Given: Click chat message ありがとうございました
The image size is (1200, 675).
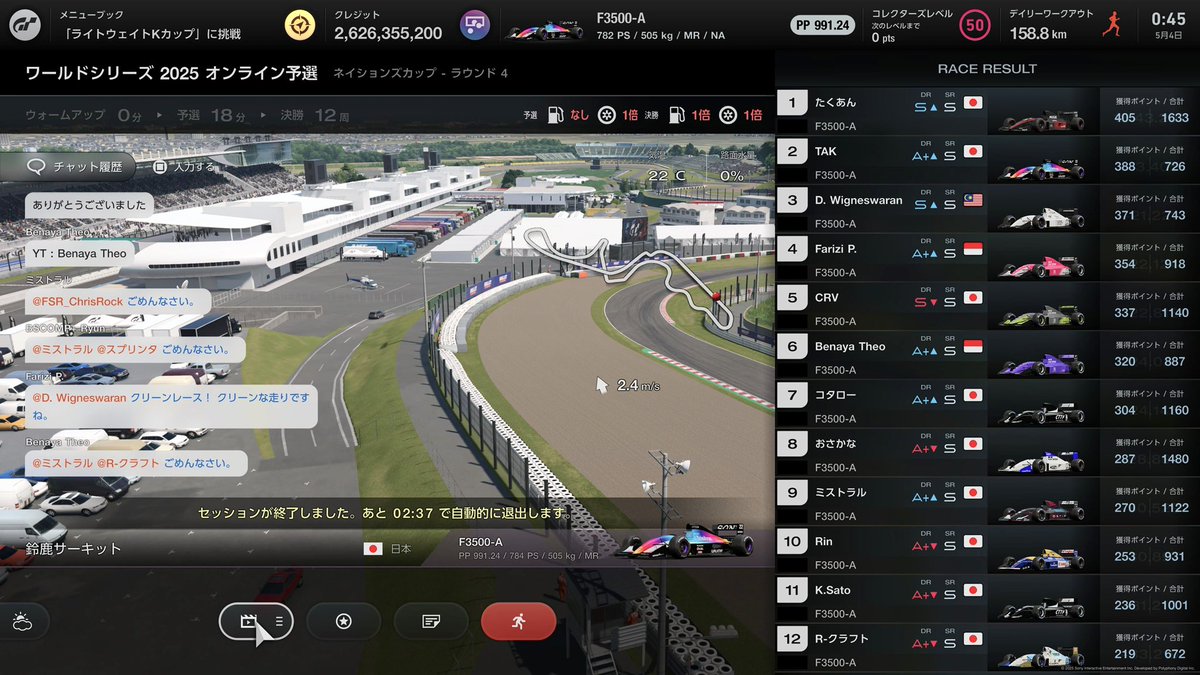Looking at the screenshot, I should click(89, 205).
